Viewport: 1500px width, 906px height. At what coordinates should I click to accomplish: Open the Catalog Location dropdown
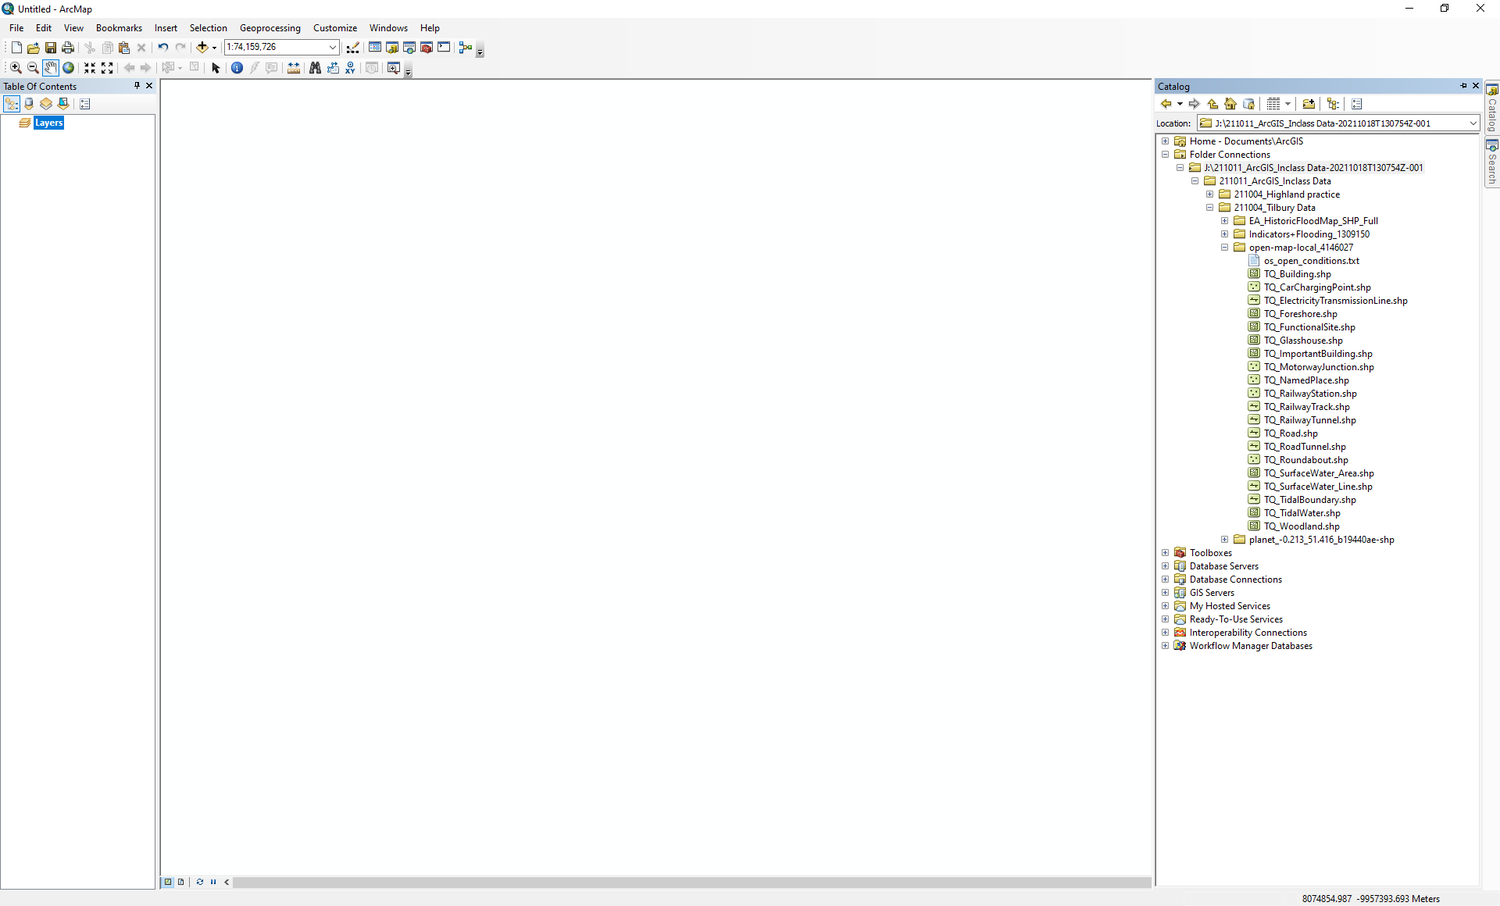point(1473,123)
